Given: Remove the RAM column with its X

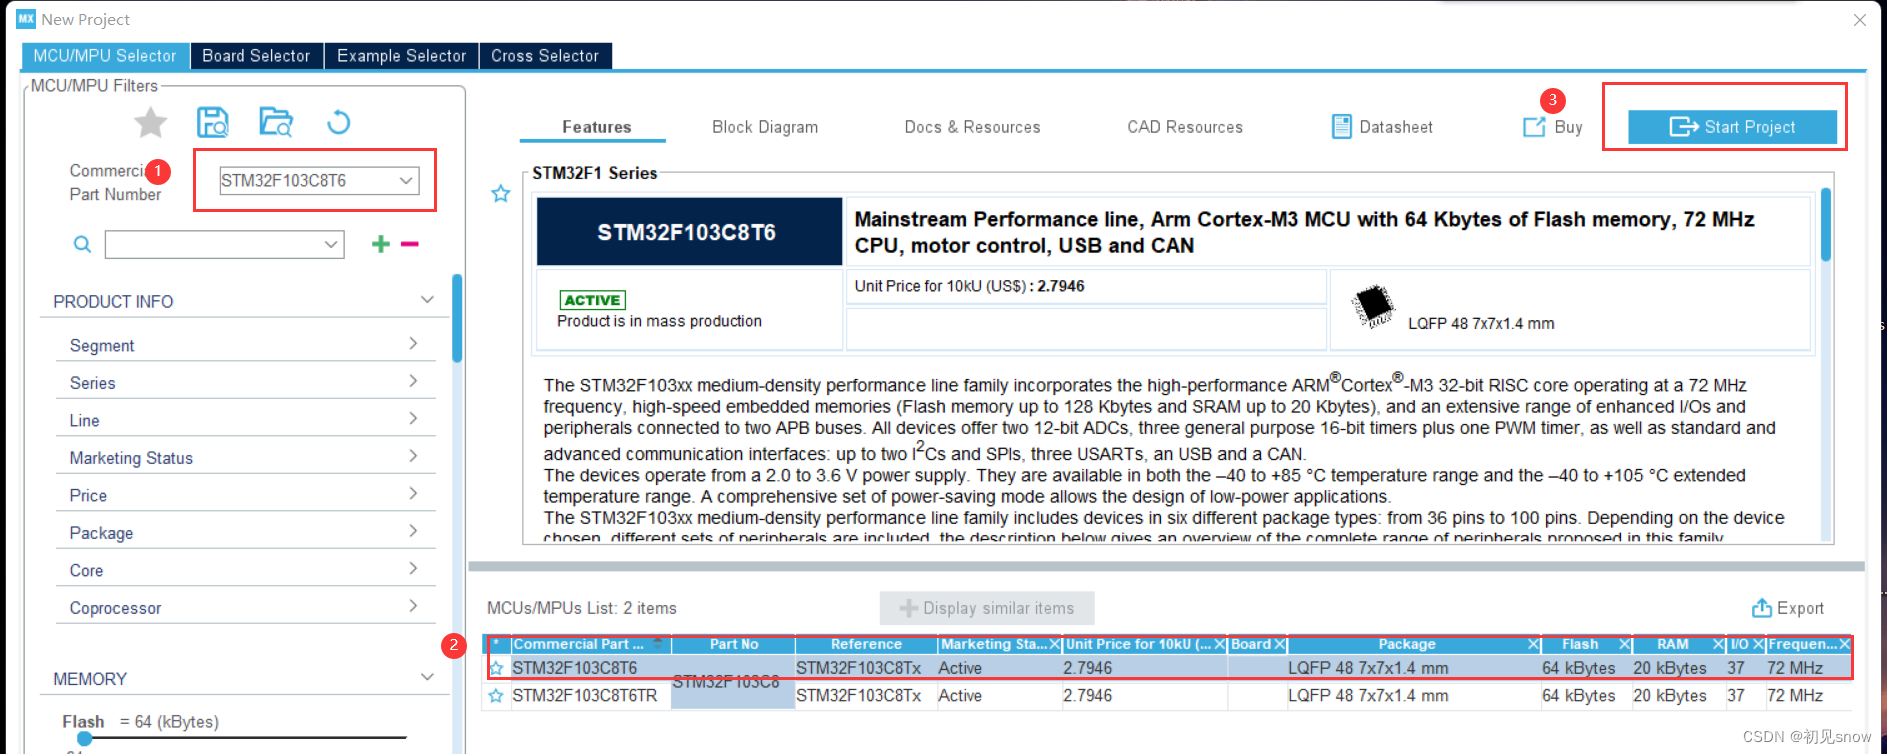Looking at the screenshot, I should tap(1719, 645).
